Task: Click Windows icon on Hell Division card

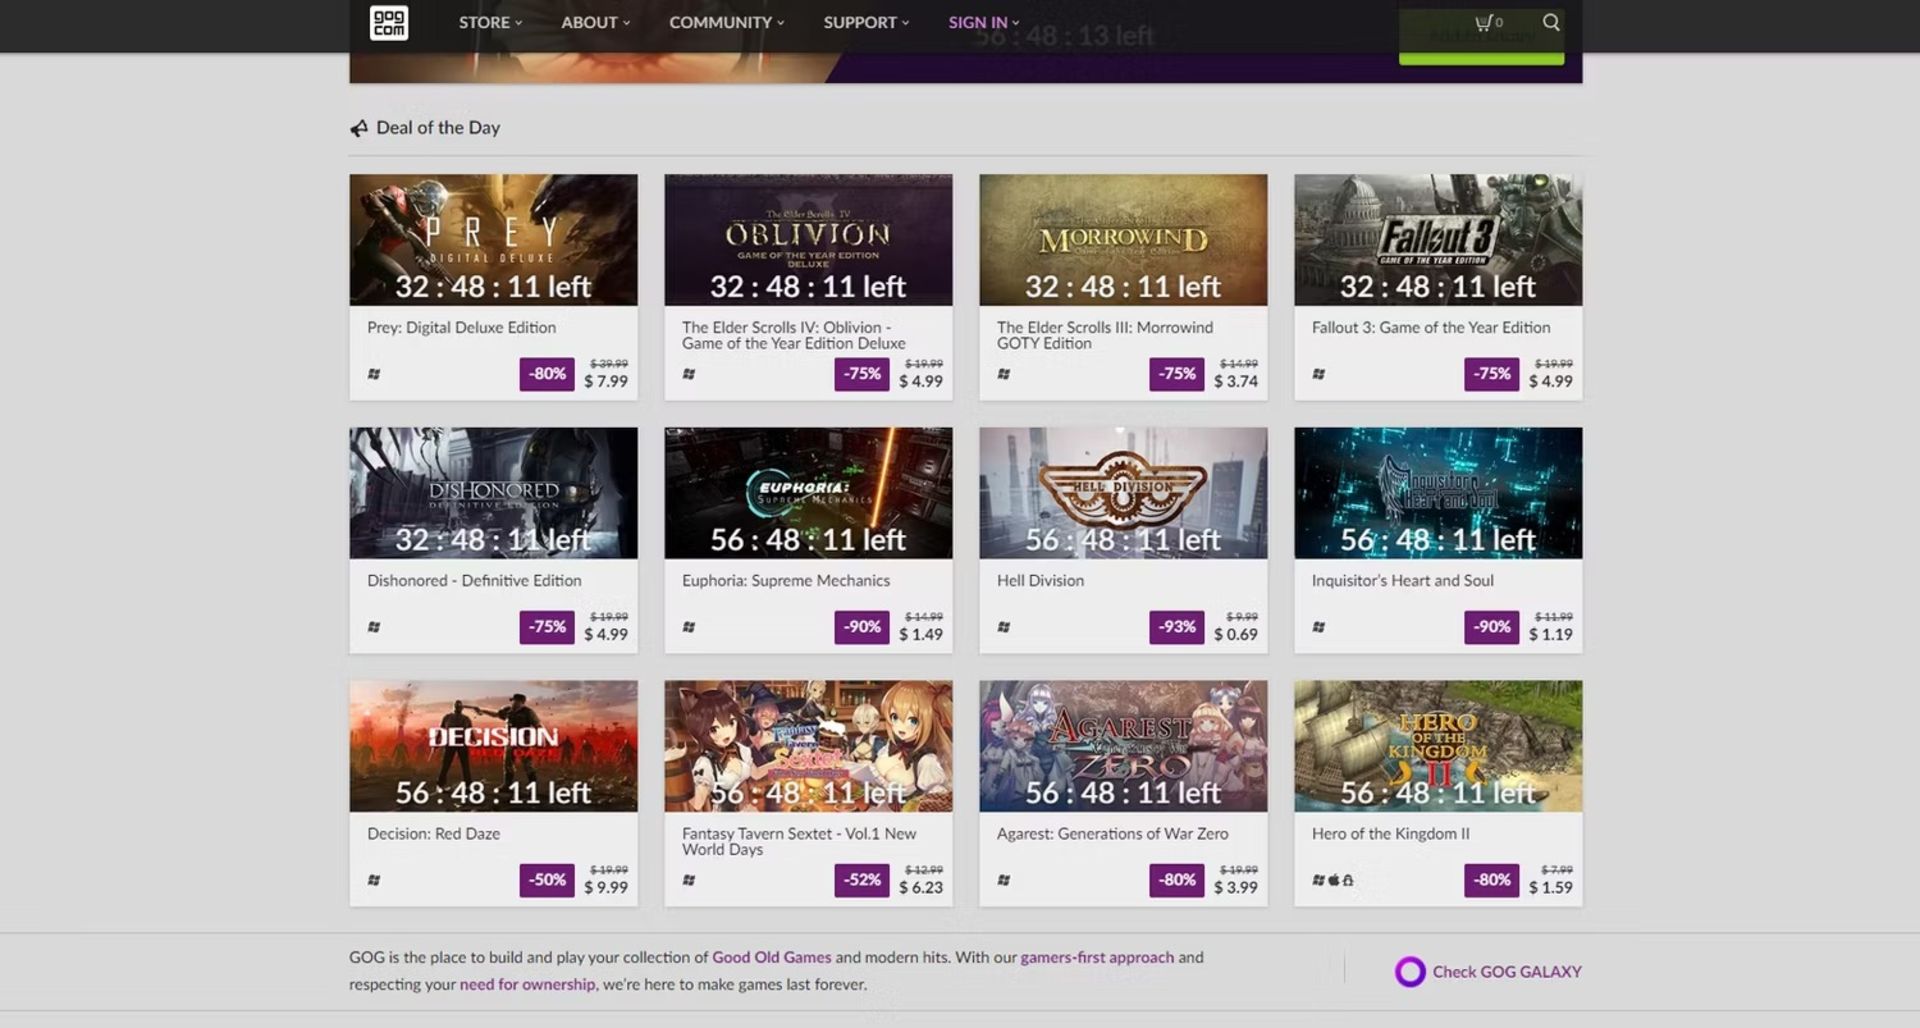Action: point(1004,627)
